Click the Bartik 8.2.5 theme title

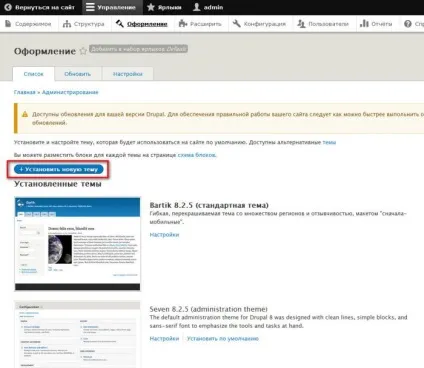pos(209,205)
